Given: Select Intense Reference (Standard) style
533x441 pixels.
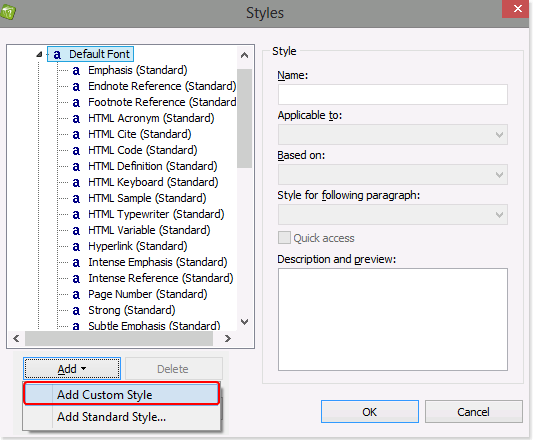Looking at the screenshot, I should click(x=161, y=278).
